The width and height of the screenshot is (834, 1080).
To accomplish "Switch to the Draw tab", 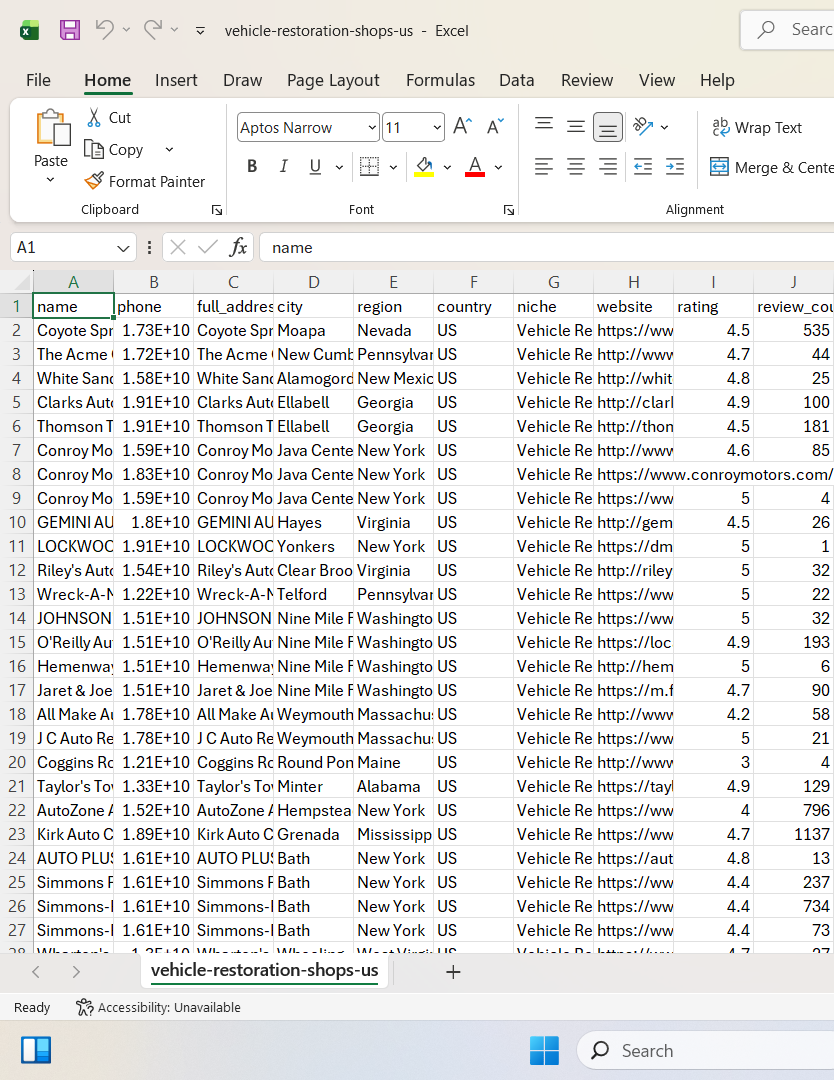I will click(x=242, y=80).
